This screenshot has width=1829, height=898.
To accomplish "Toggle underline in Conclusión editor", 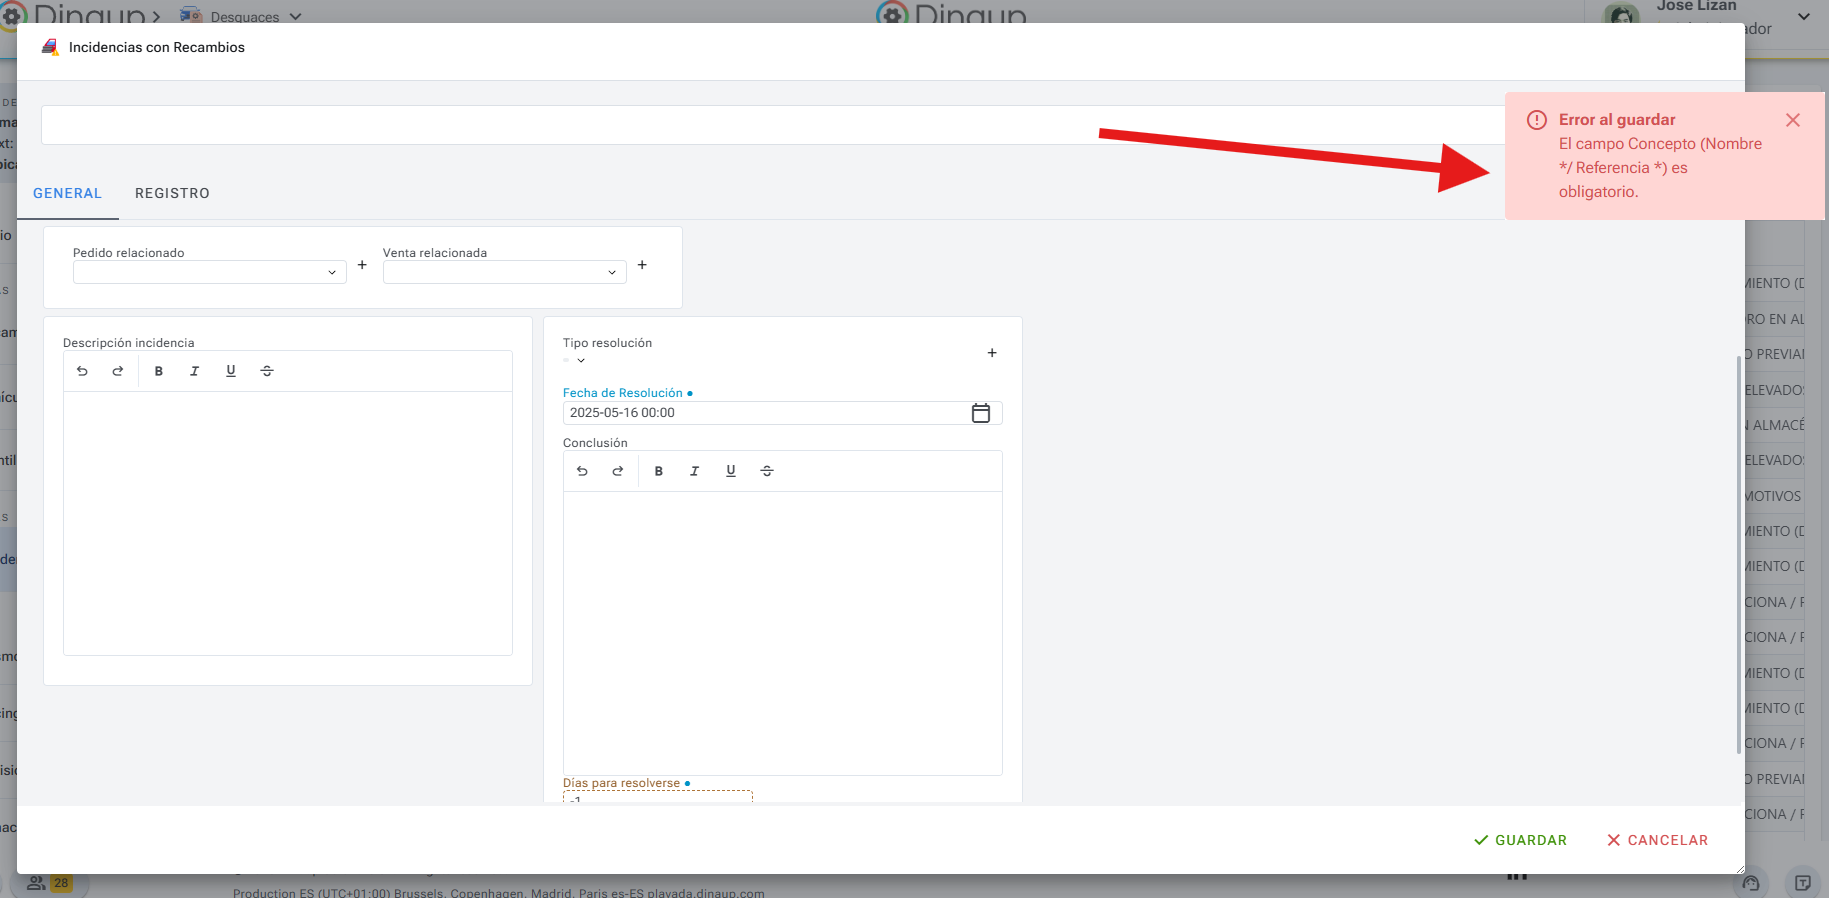I will tap(731, 471).
